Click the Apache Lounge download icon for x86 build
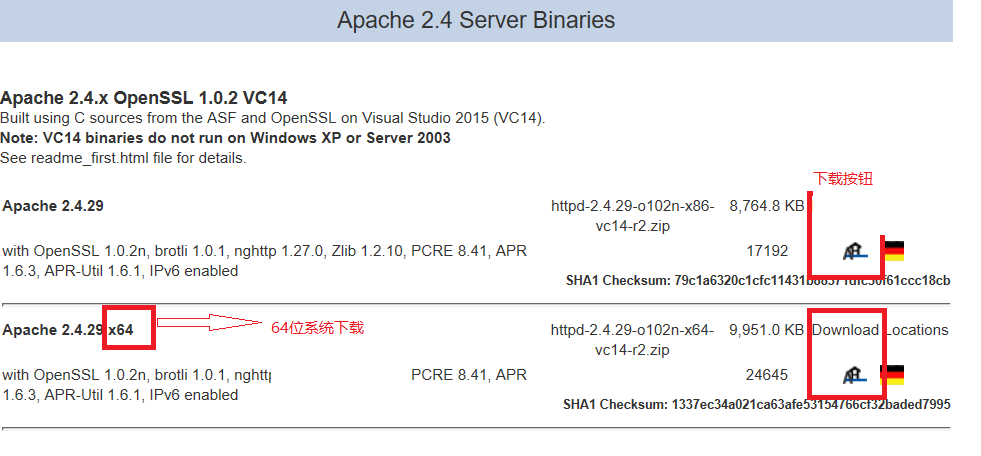 coord(855,251)
